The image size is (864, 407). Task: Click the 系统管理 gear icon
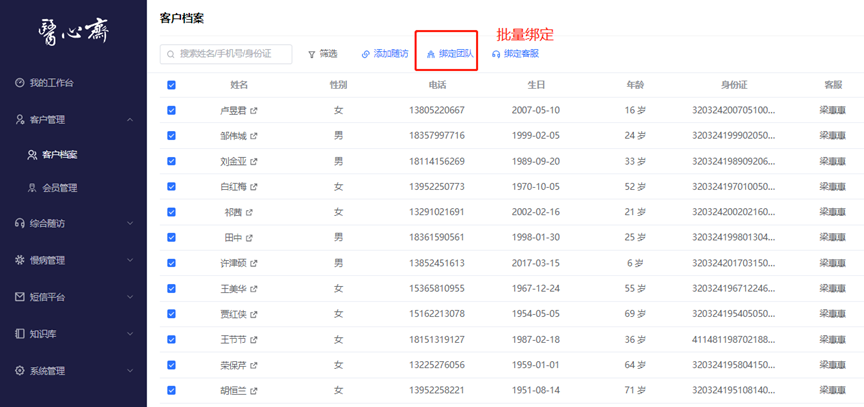[x=20, y=370]
